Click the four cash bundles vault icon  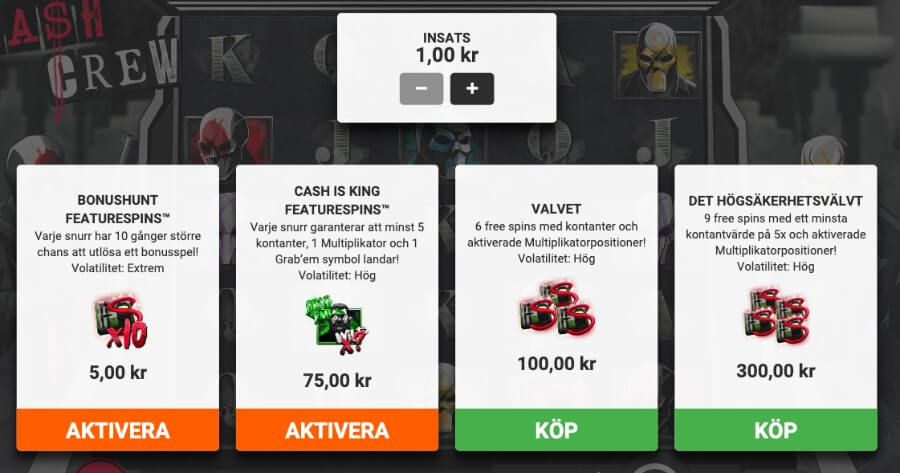pos(776,316)
